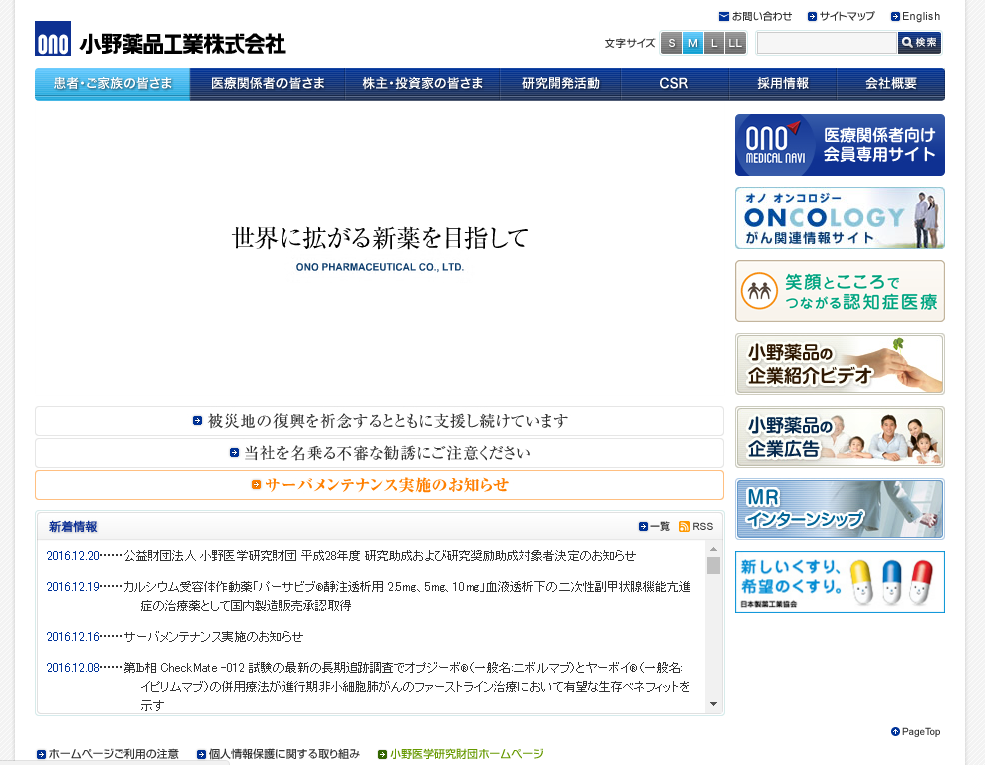The height and width of the screenshot is (765, 985).
Task: Open the 笑顔とこころでつながる認知症医療 banner
Action: pos(840,291)
